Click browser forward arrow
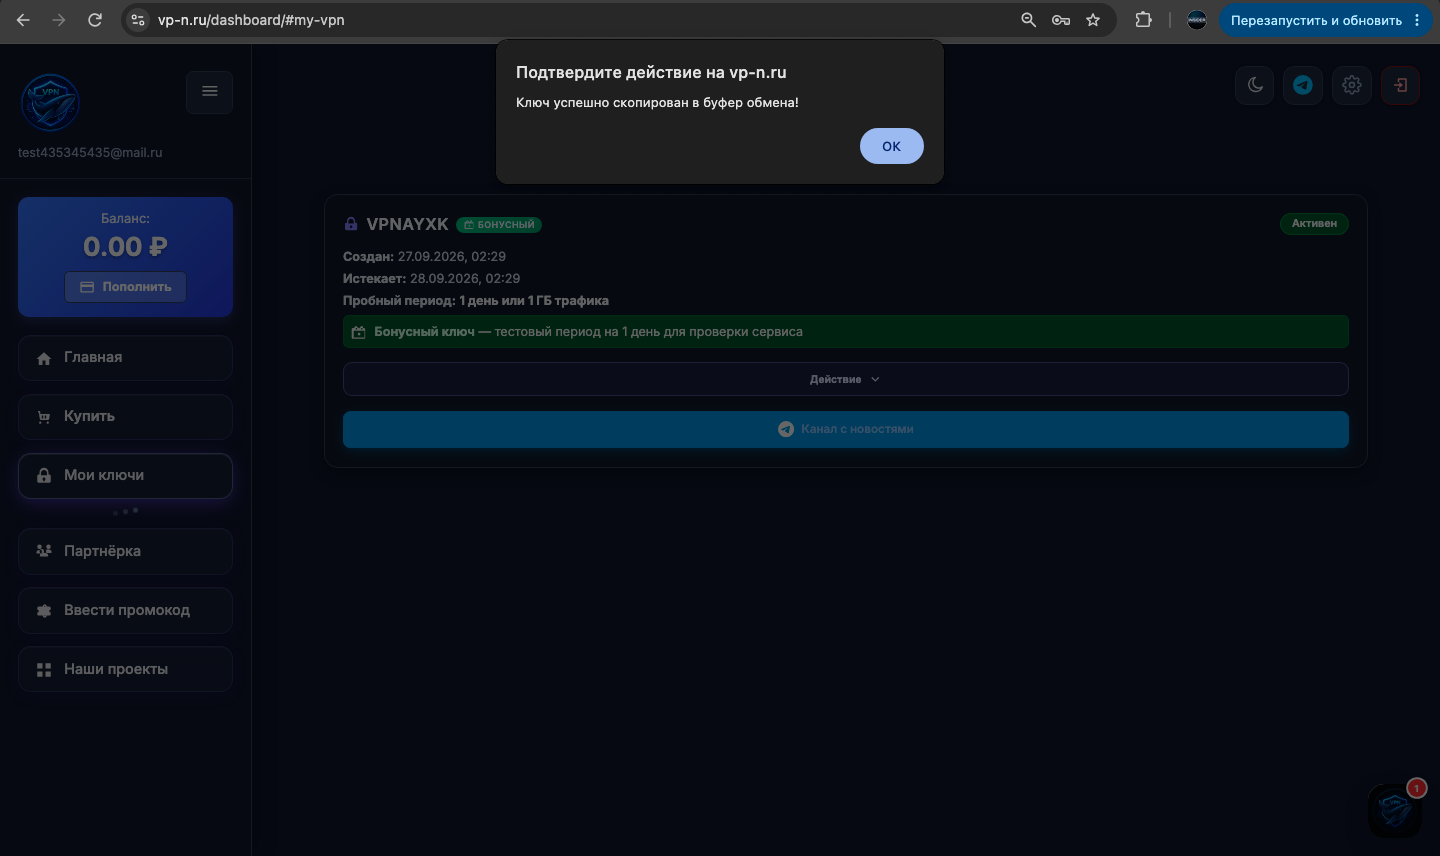Screen dimensions: 1440x856 pos(59,20)
